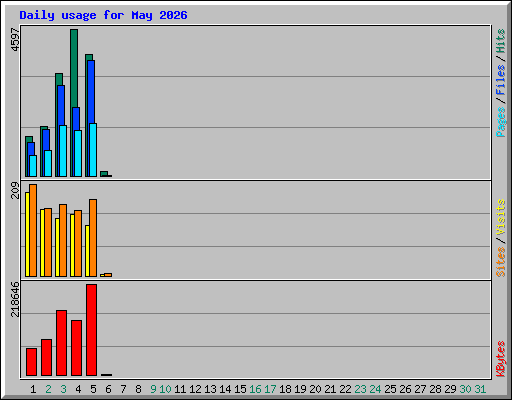Click green day 31 on the x-axis
This screenshot has width=512, height=400.
(480, 389)
